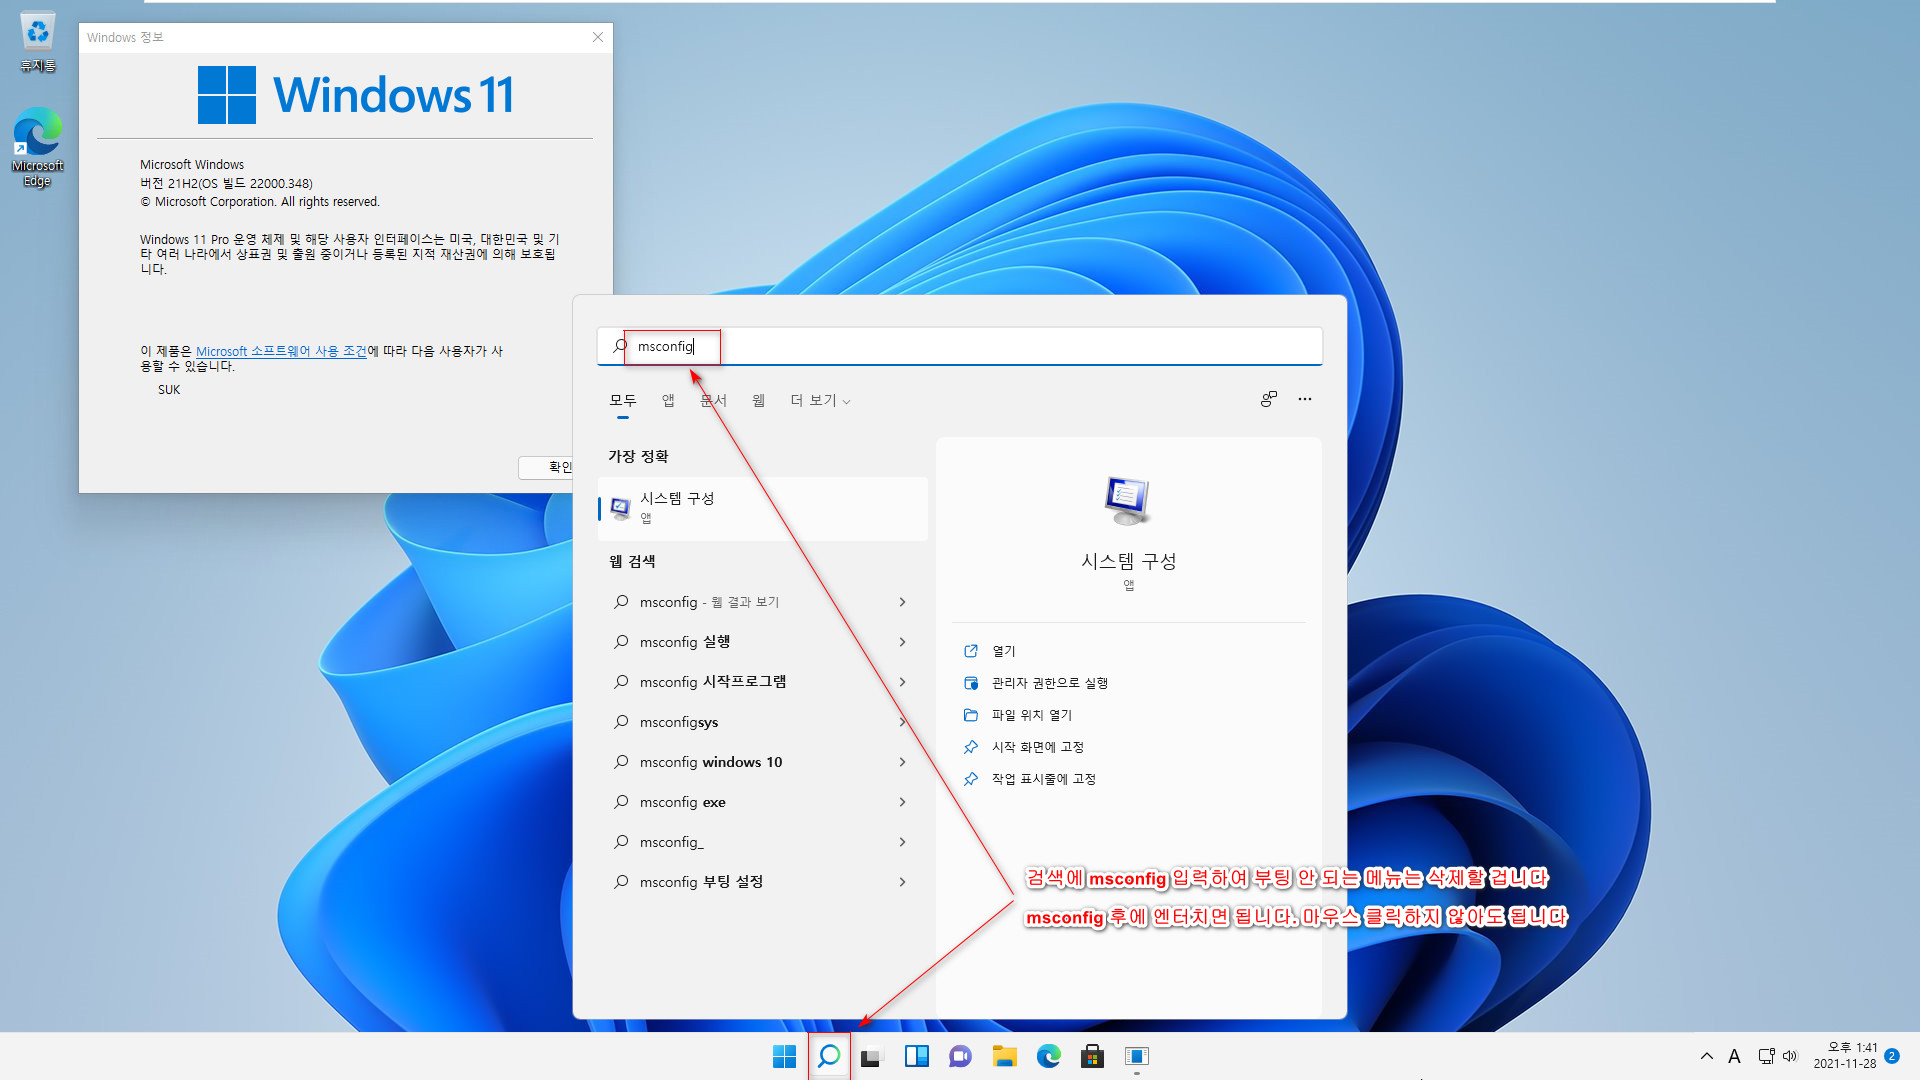Launch Microsoft Edge from the taskbar
Screen dimensions: 1920x1080
(x=1049, y=1056)
